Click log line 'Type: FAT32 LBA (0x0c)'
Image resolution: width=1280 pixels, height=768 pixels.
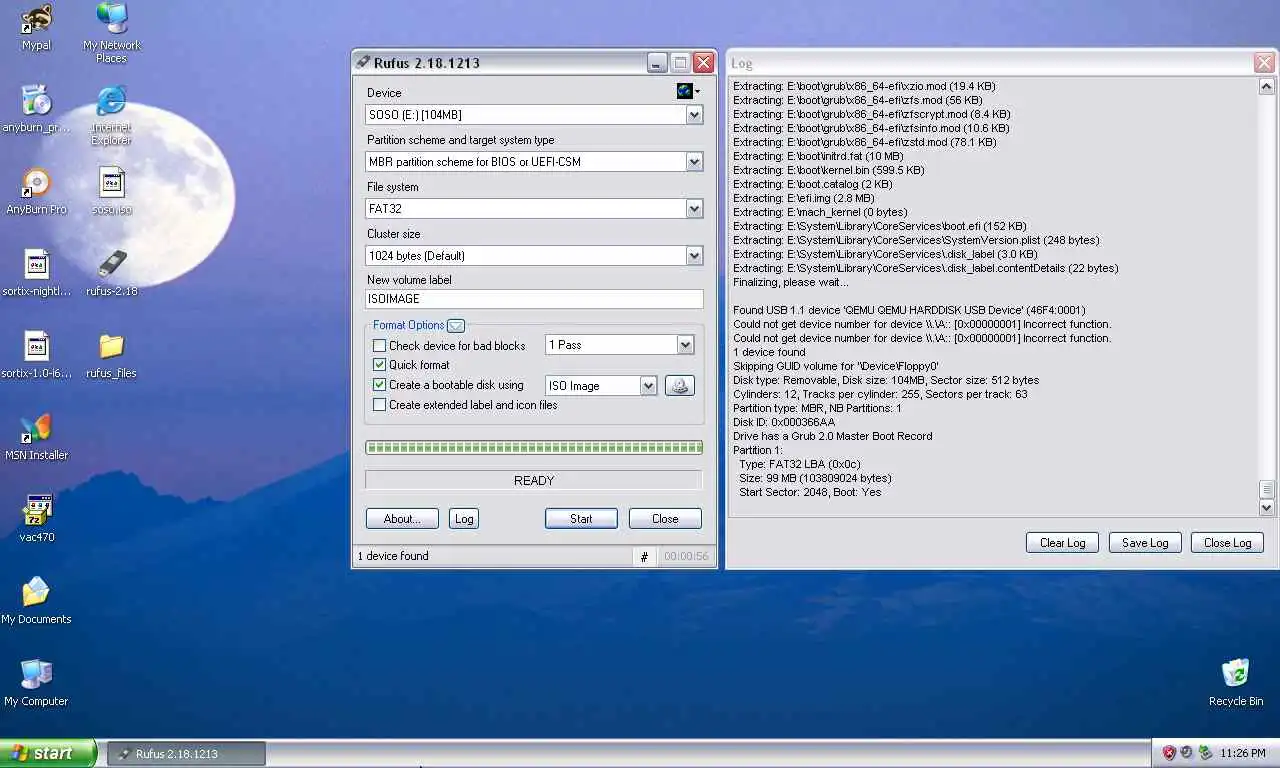799,464
